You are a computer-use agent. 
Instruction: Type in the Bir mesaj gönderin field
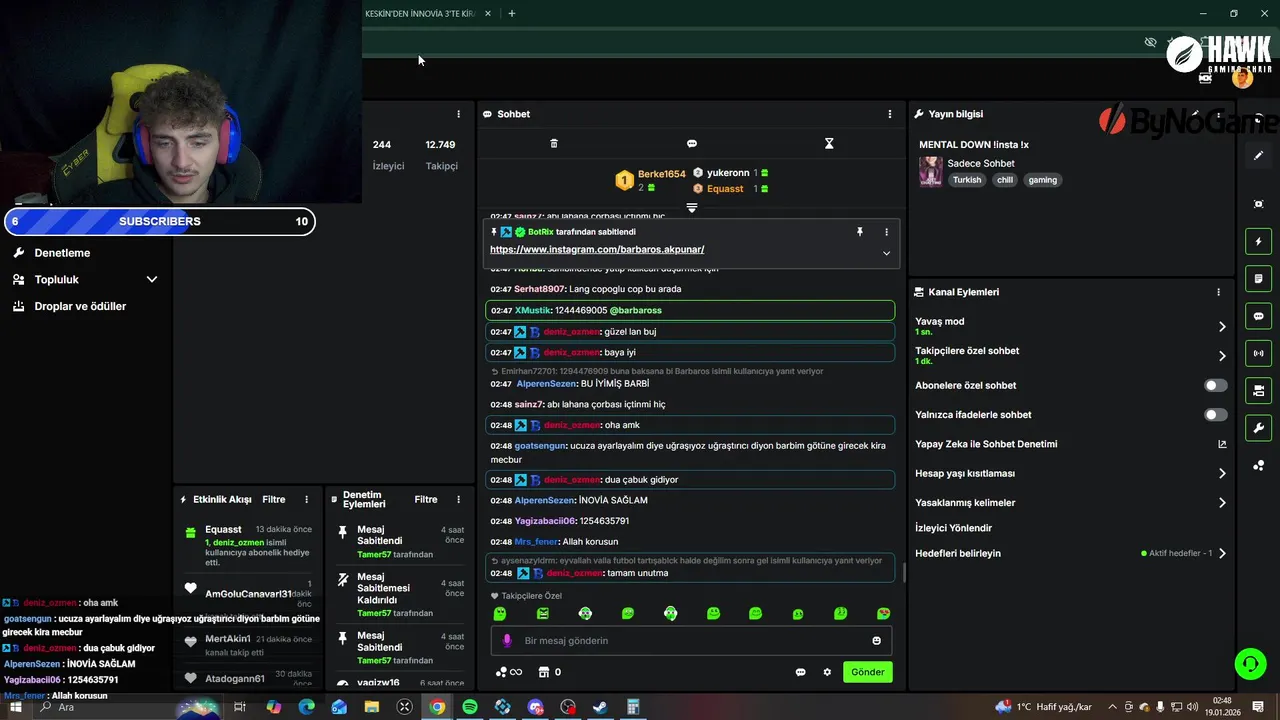coord(691,641)
